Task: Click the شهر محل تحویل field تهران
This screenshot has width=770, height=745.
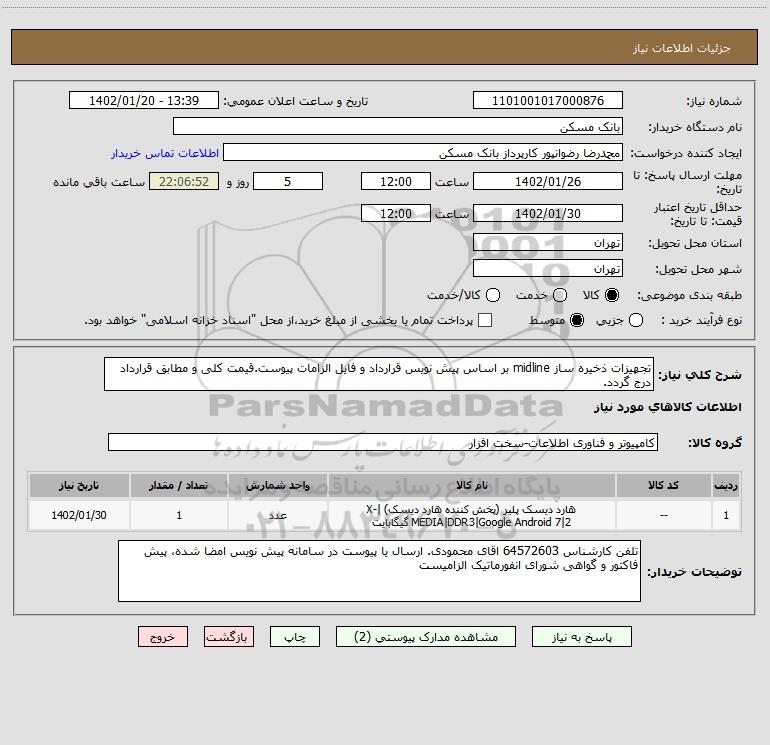Action: coord(548,269)
